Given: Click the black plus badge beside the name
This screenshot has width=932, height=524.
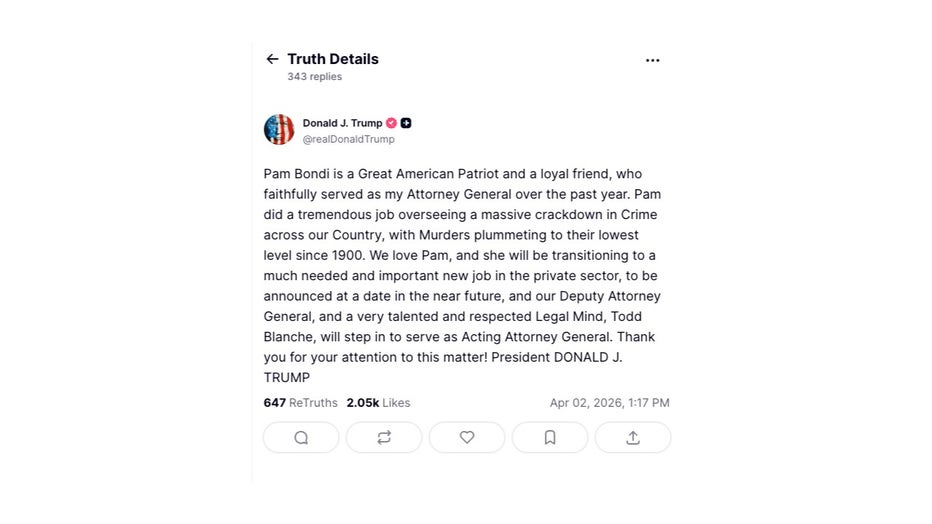Looking at the screenshot, I should click(x=406, y=123).
